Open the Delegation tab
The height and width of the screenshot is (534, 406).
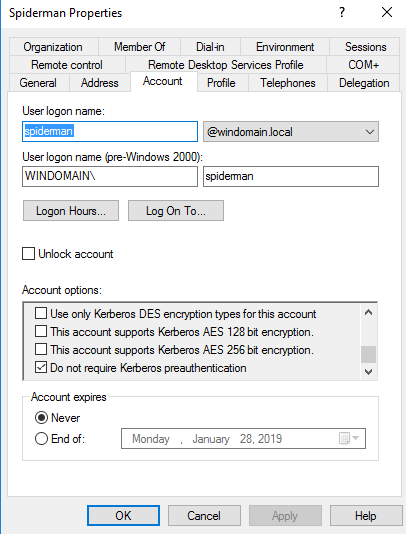point(364,83)
